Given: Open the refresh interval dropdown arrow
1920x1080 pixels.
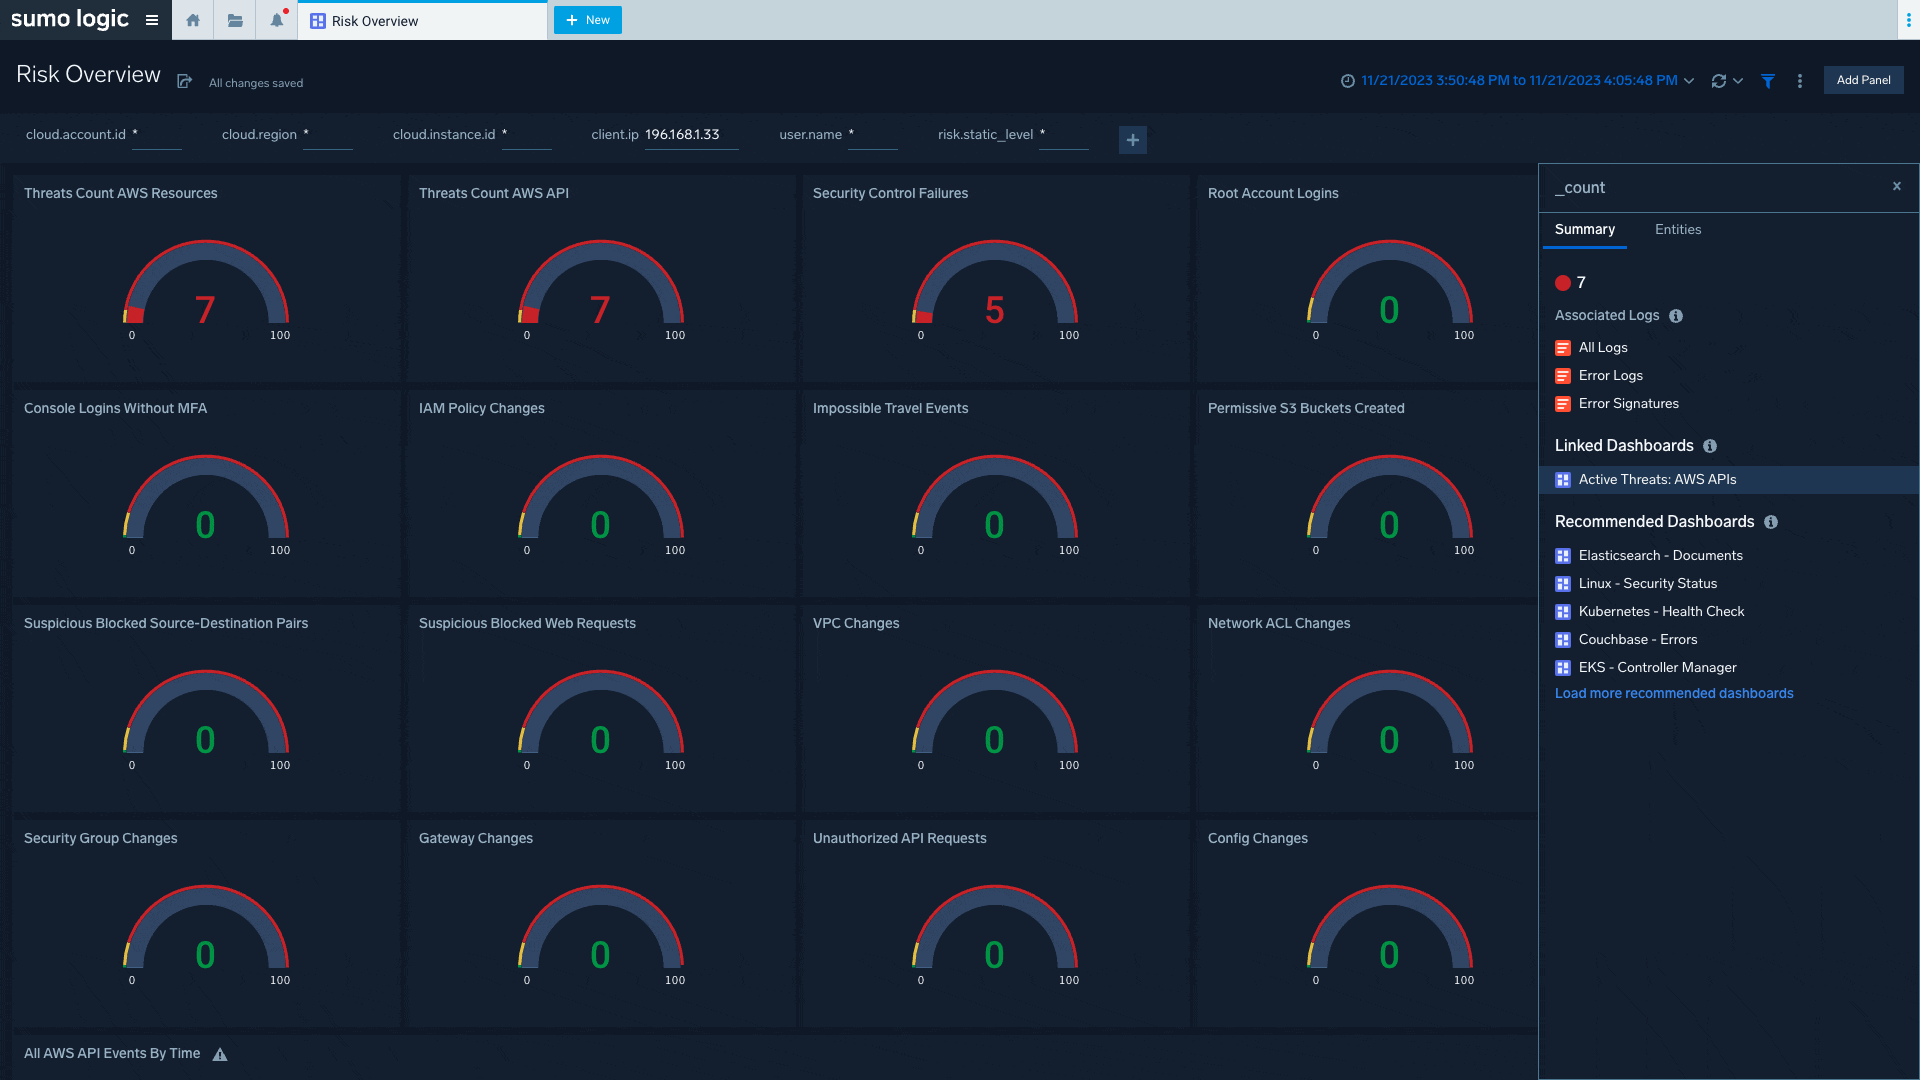Looking at the screenshot, I should point(1738,81).
